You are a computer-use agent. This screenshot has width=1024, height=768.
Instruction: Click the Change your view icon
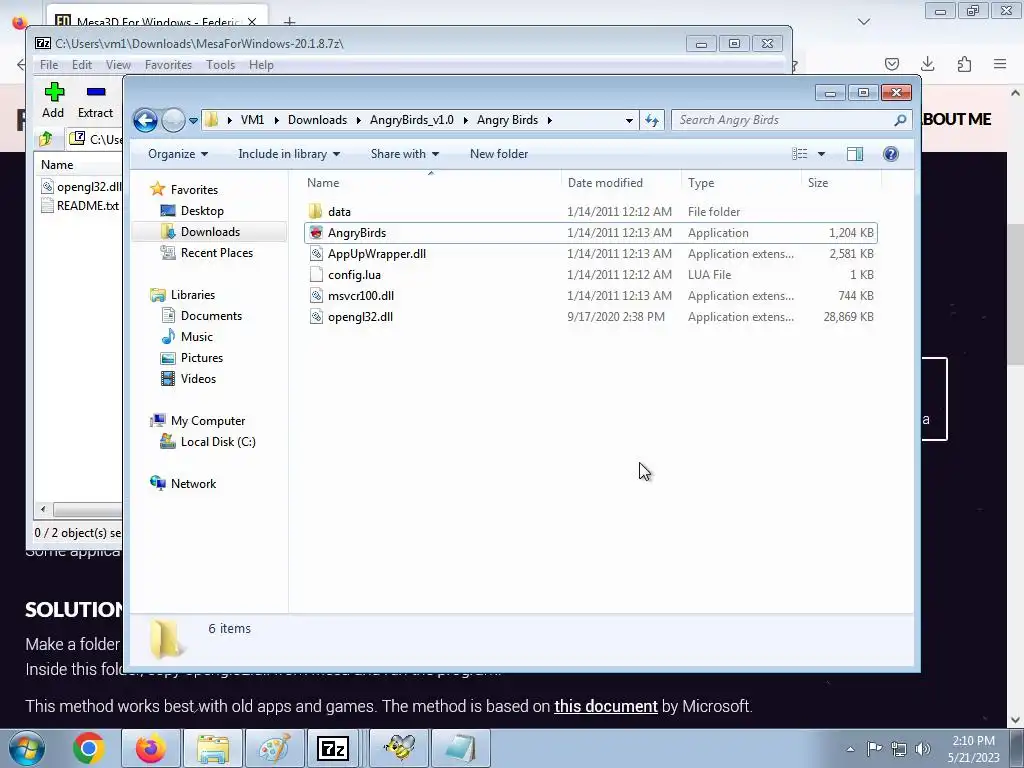click(x=800, y=154)
